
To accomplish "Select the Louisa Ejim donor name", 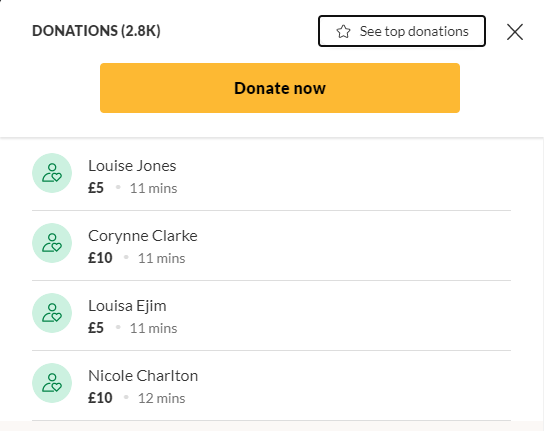I will pos(127,306).
